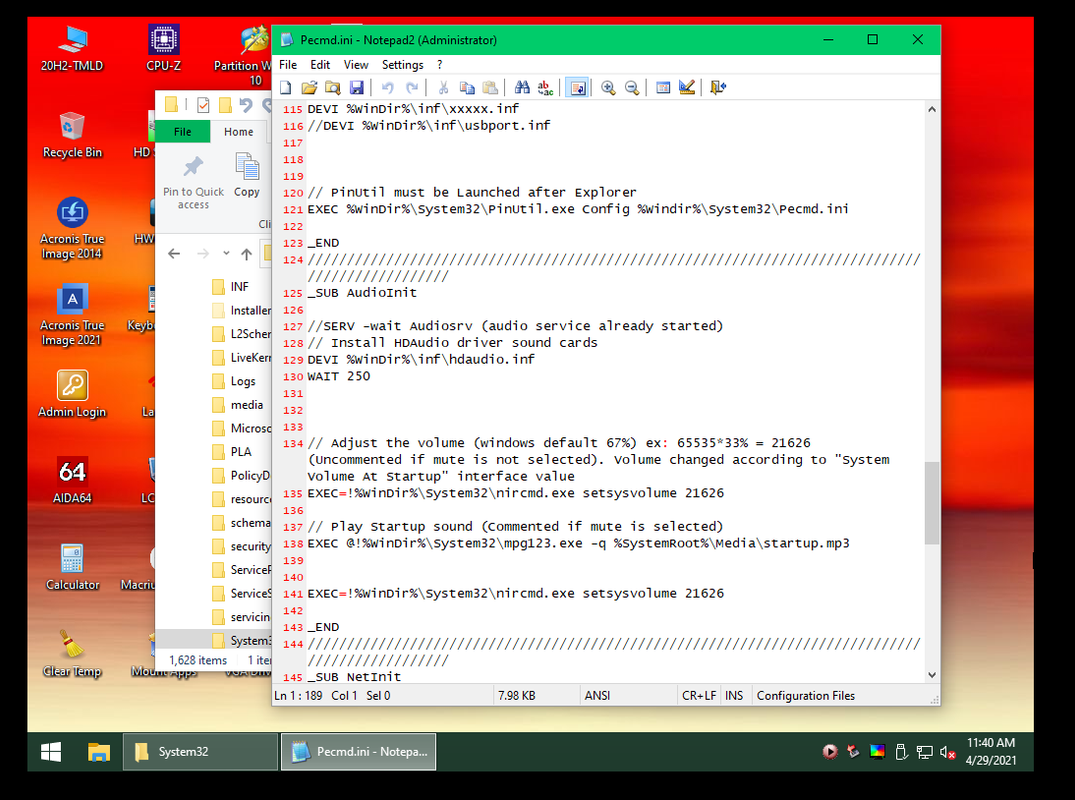Open the ? help menu

click(439, 64)
